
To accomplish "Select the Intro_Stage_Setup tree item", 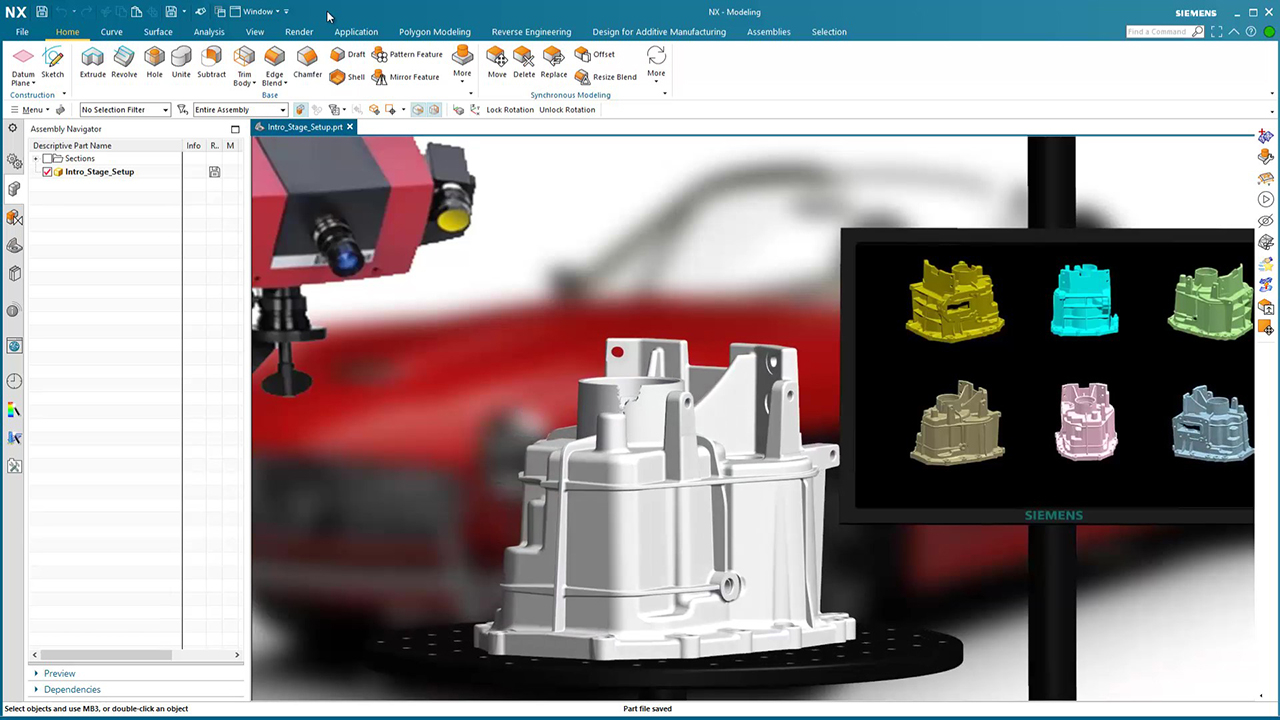I will 99,172.
